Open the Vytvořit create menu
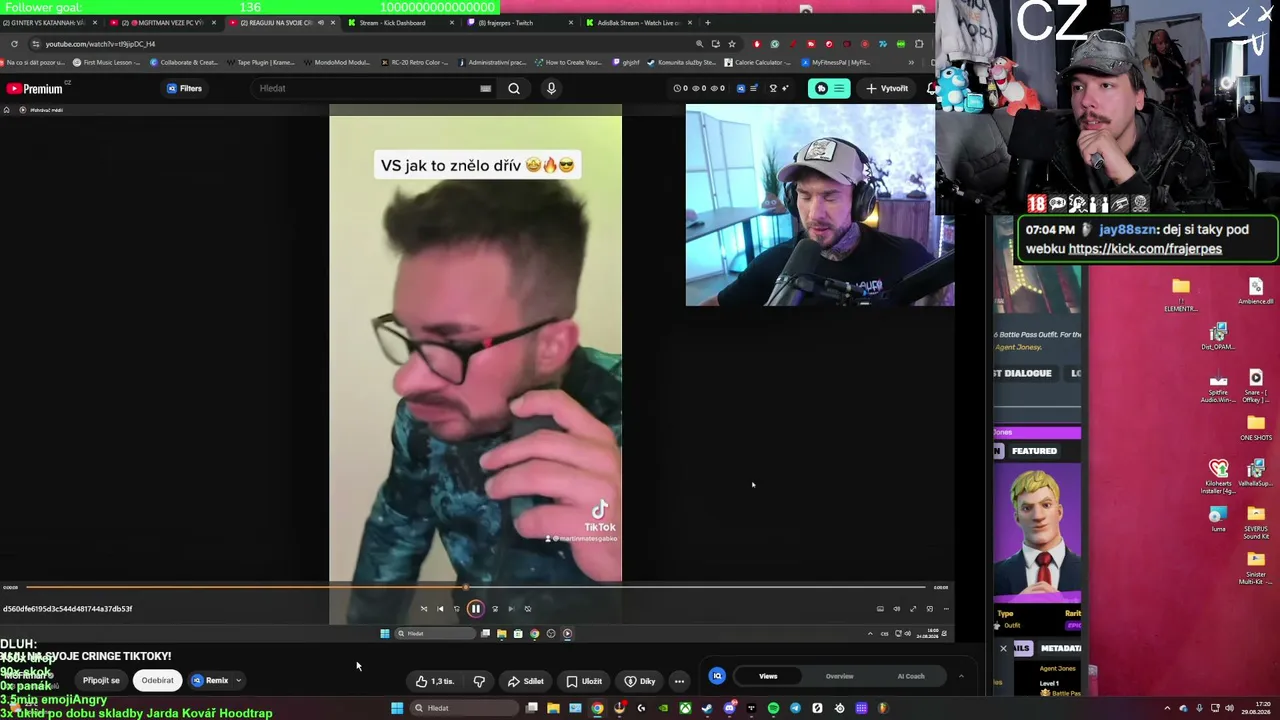 pyautogui.click(x=887, y=88)
